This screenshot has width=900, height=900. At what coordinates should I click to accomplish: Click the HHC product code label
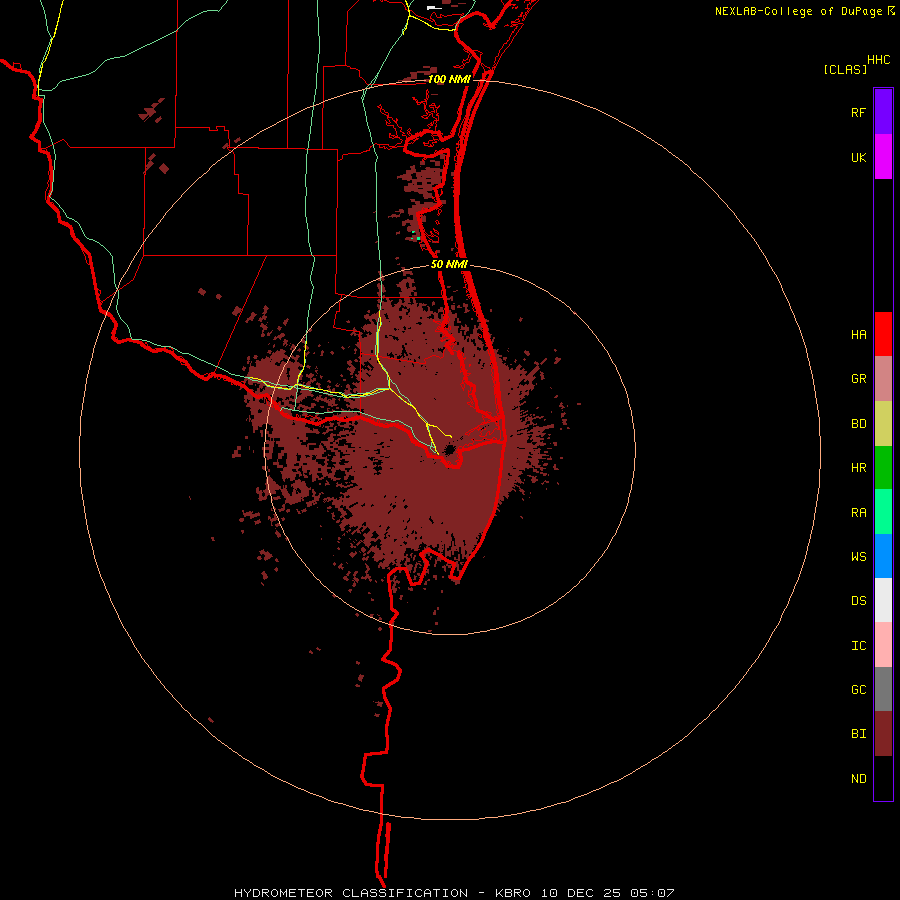point(878,60)
